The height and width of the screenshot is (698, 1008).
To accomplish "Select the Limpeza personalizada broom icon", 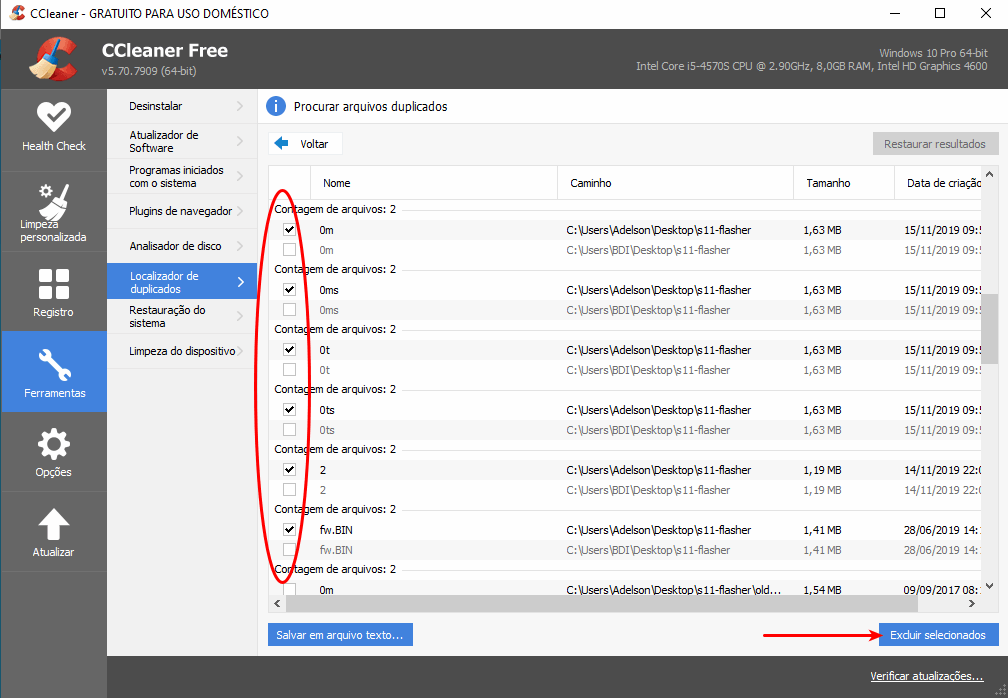I will tap(54, 201).
